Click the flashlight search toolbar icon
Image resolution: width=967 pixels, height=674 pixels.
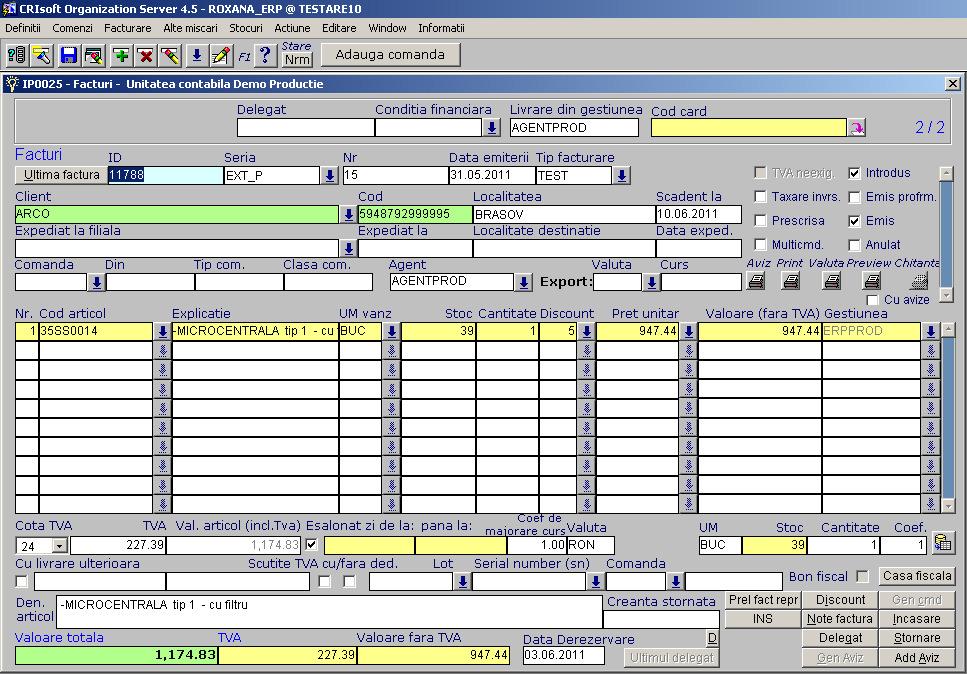42,55
